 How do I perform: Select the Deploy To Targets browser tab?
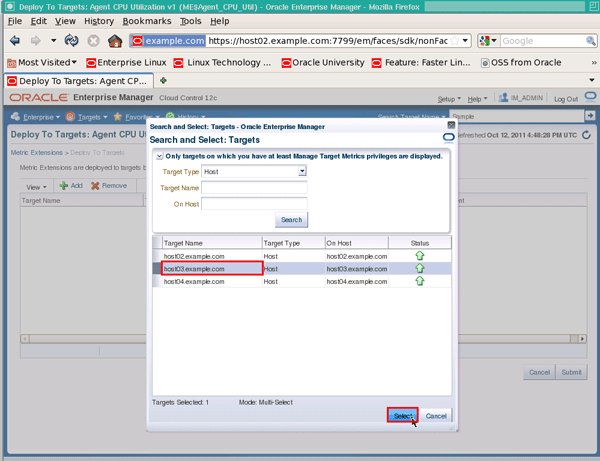pos(78,81)
